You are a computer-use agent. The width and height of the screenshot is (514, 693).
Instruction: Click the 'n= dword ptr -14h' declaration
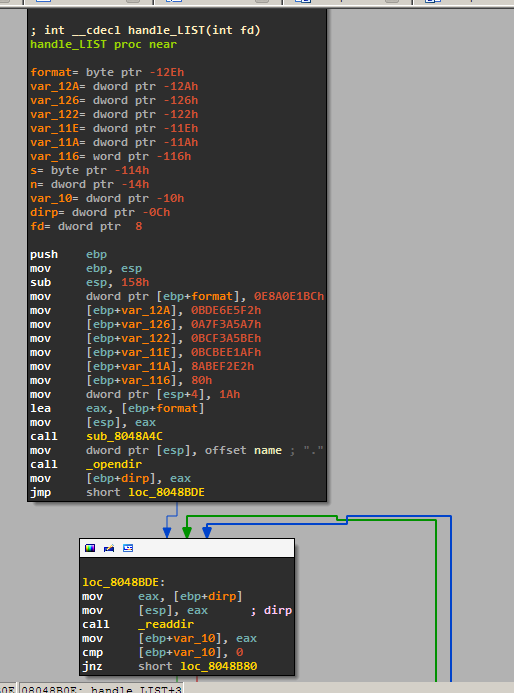click(90, 184)
